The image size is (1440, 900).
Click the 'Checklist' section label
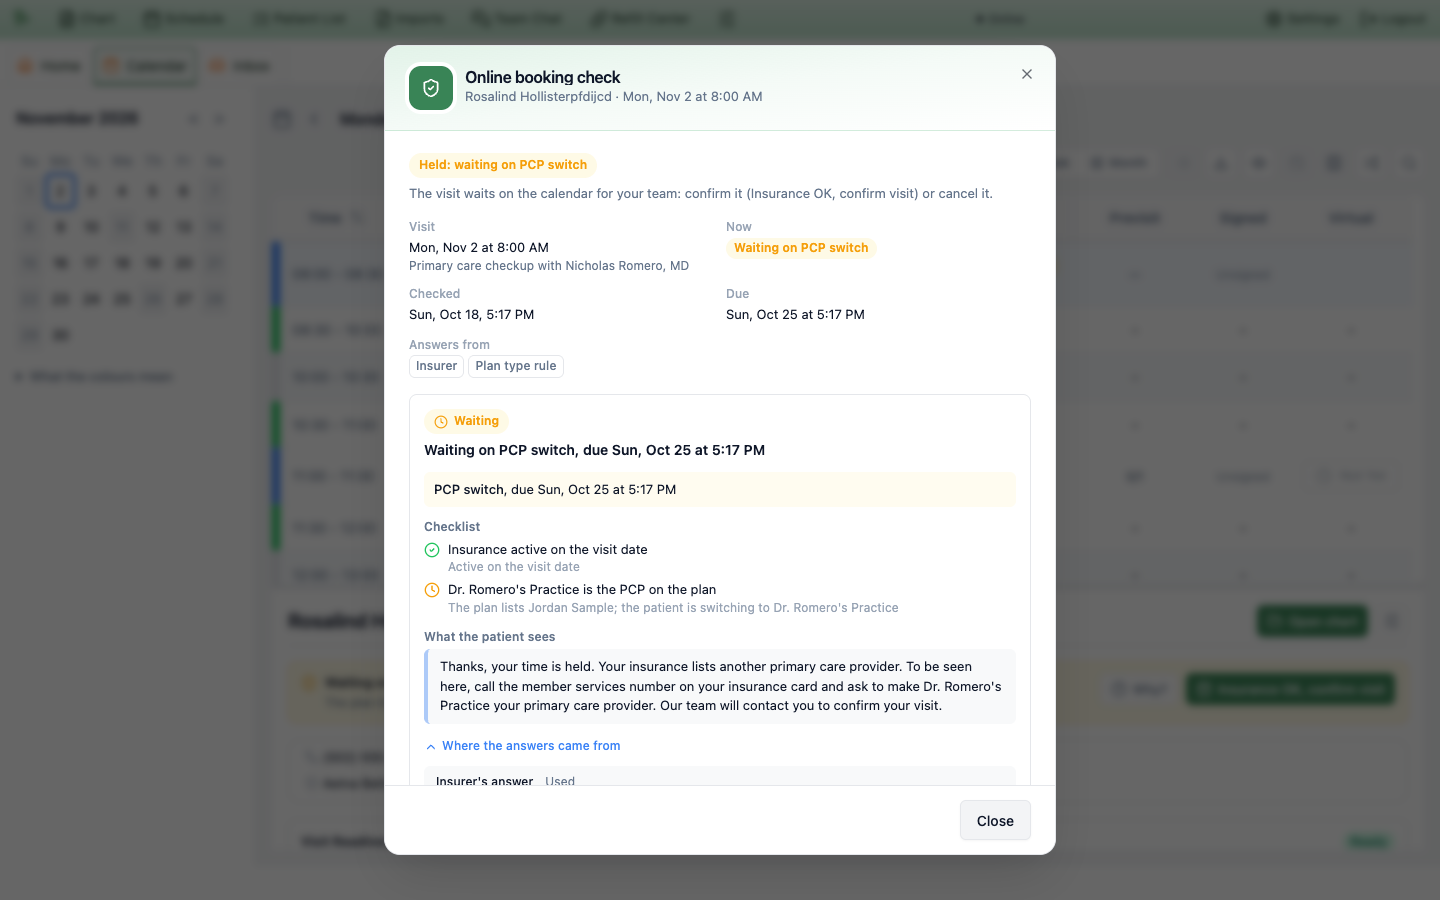(452, 527)
